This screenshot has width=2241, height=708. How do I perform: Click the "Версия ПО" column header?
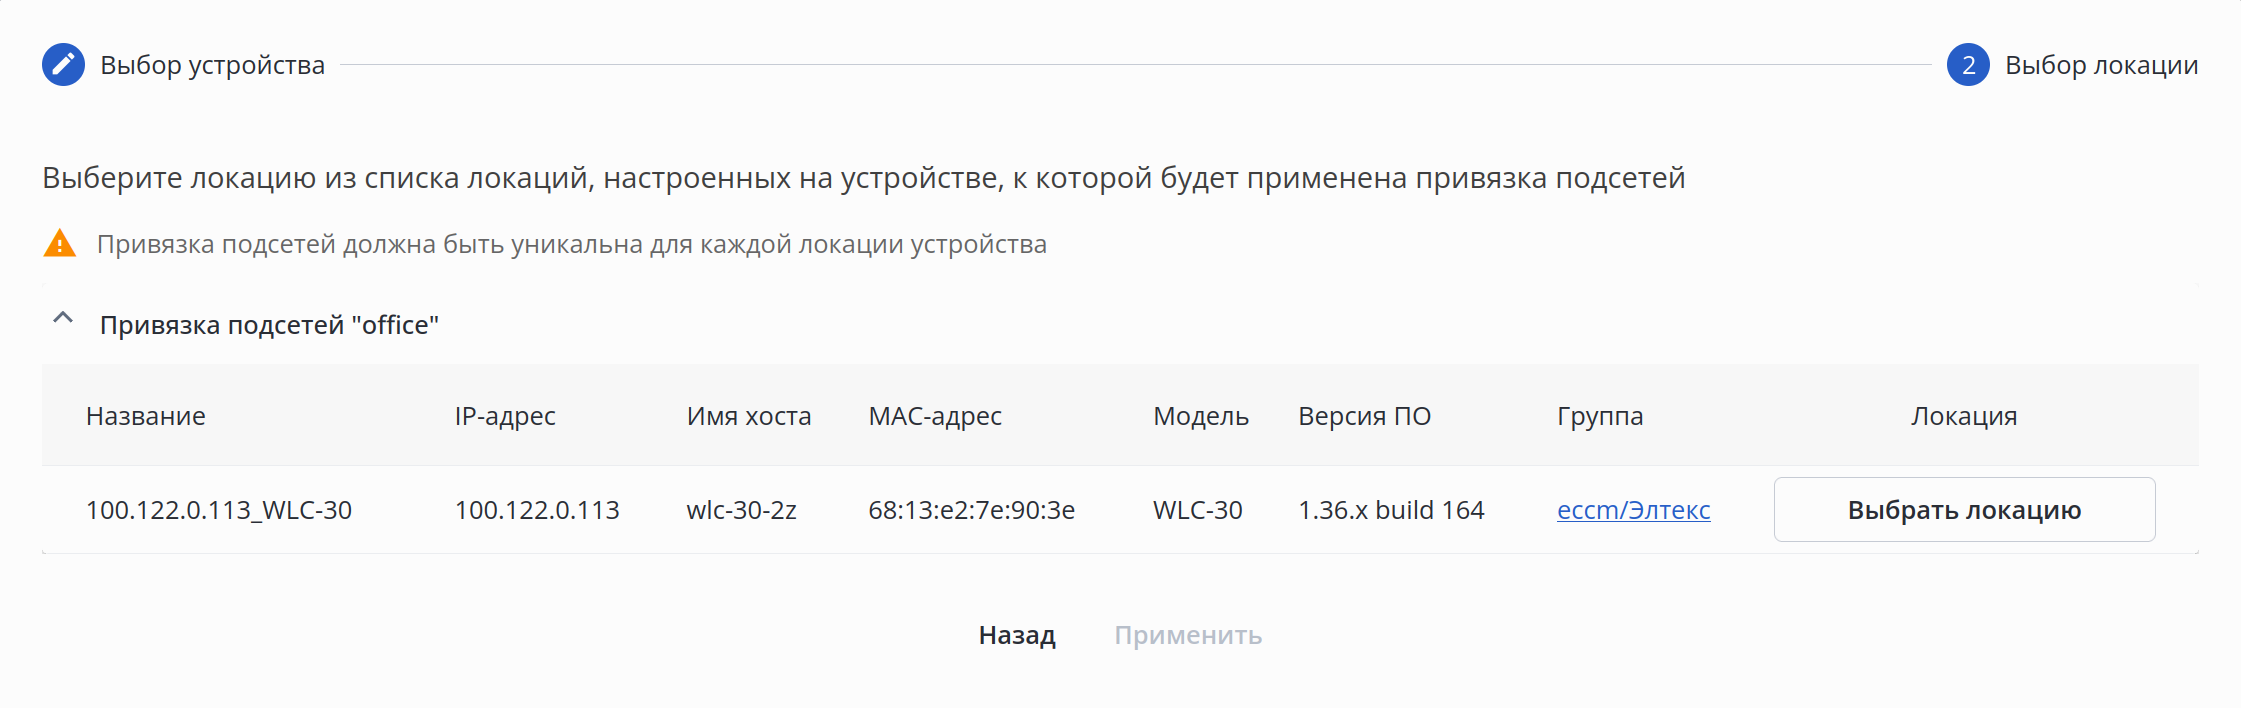tap(1364, 416)
